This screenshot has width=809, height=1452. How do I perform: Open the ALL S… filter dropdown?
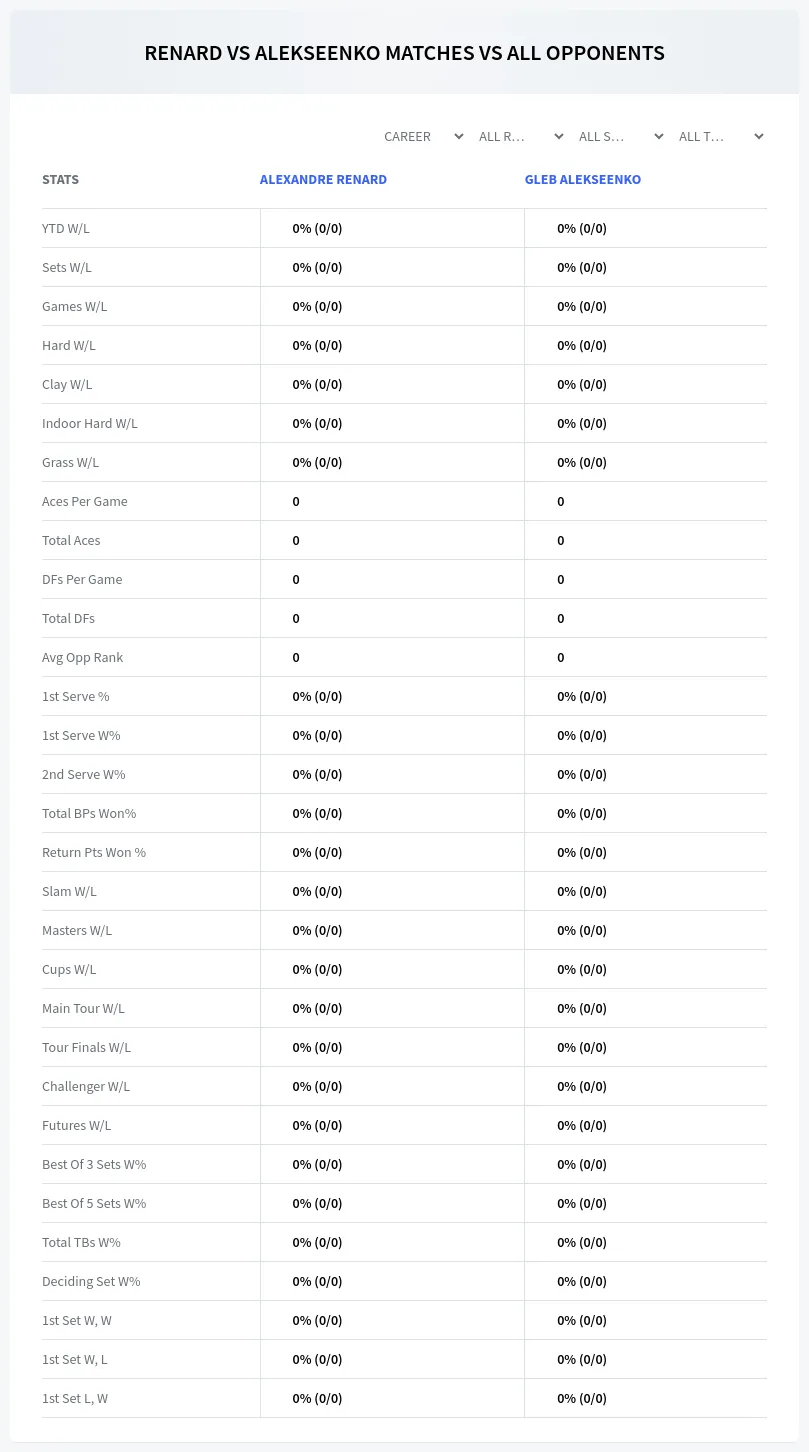point(621,136)
